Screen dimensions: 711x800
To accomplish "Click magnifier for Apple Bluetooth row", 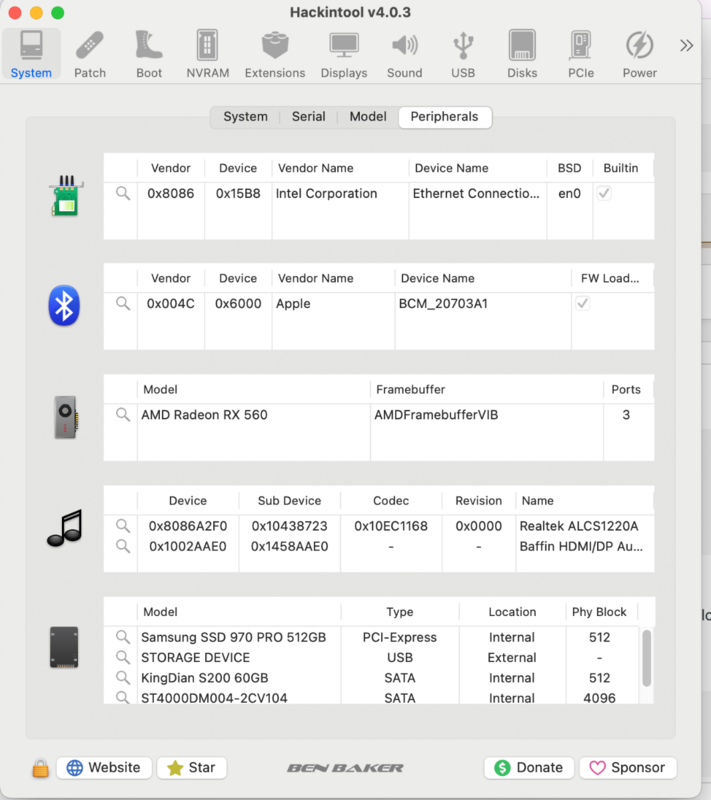I will 123,304.
